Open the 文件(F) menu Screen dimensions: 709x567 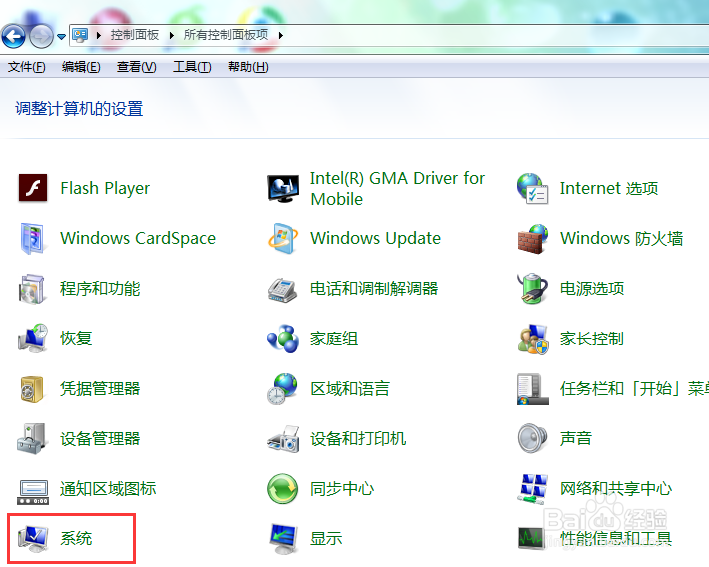click(27, 67)
